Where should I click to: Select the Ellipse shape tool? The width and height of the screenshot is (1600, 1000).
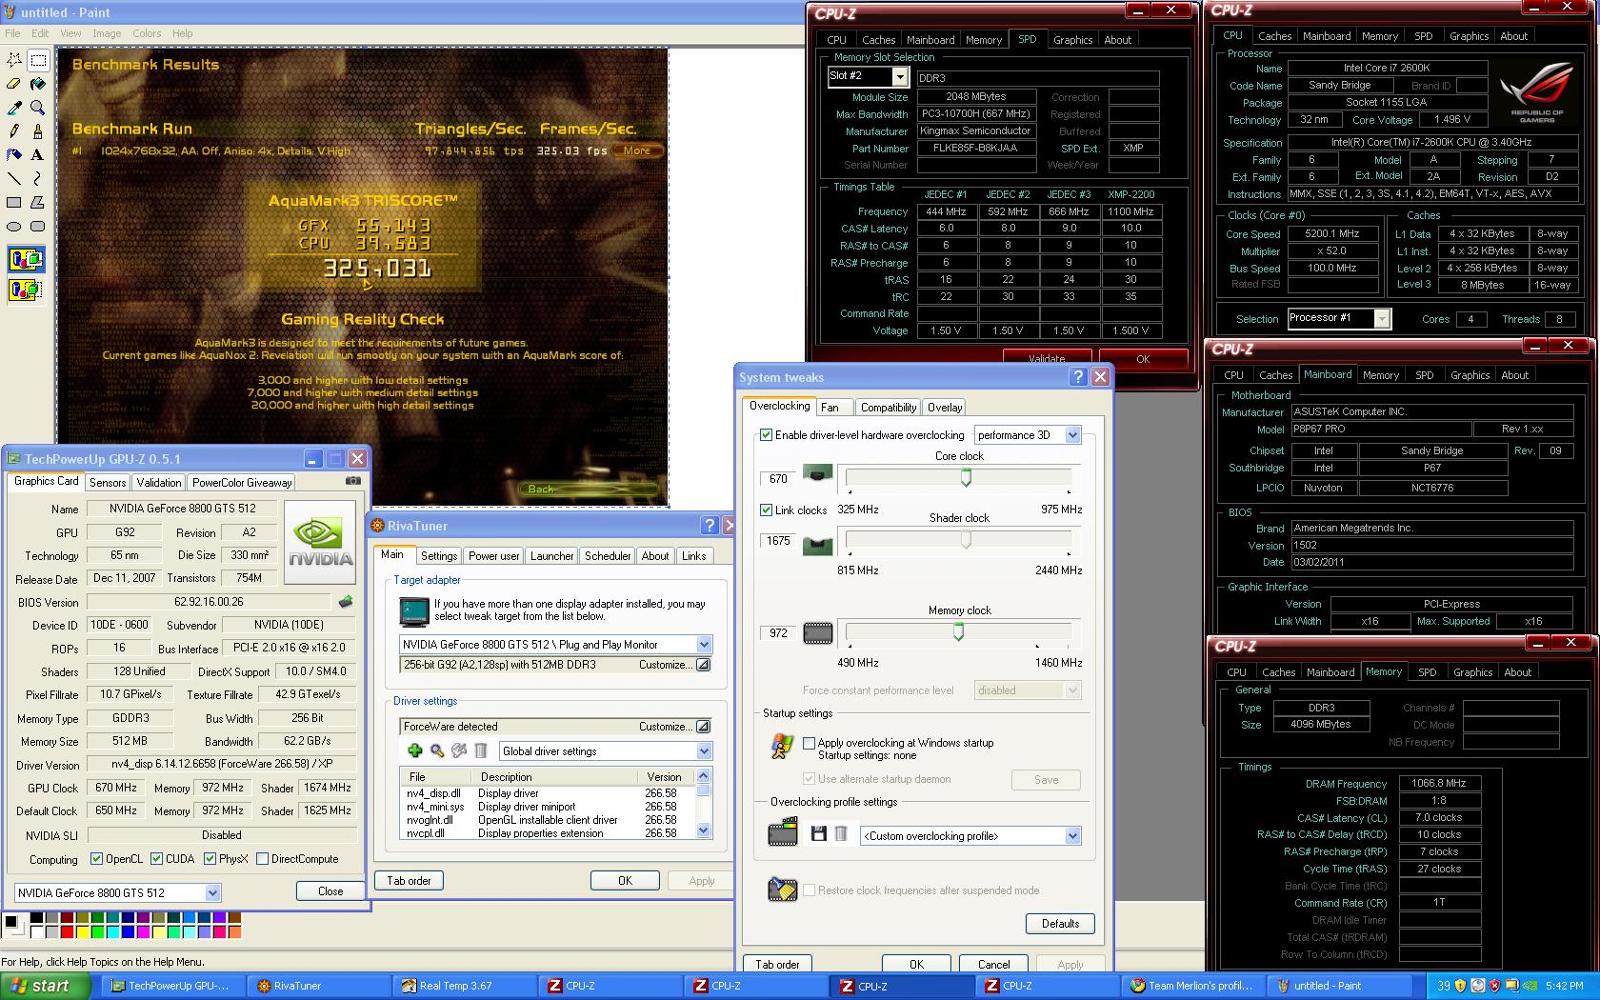[14, 226]
